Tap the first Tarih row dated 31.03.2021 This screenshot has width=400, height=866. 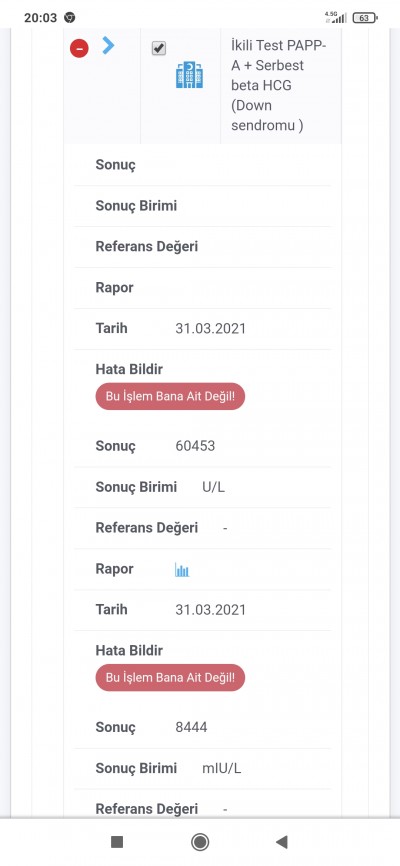pyautogui.click(x=202, y=329)
